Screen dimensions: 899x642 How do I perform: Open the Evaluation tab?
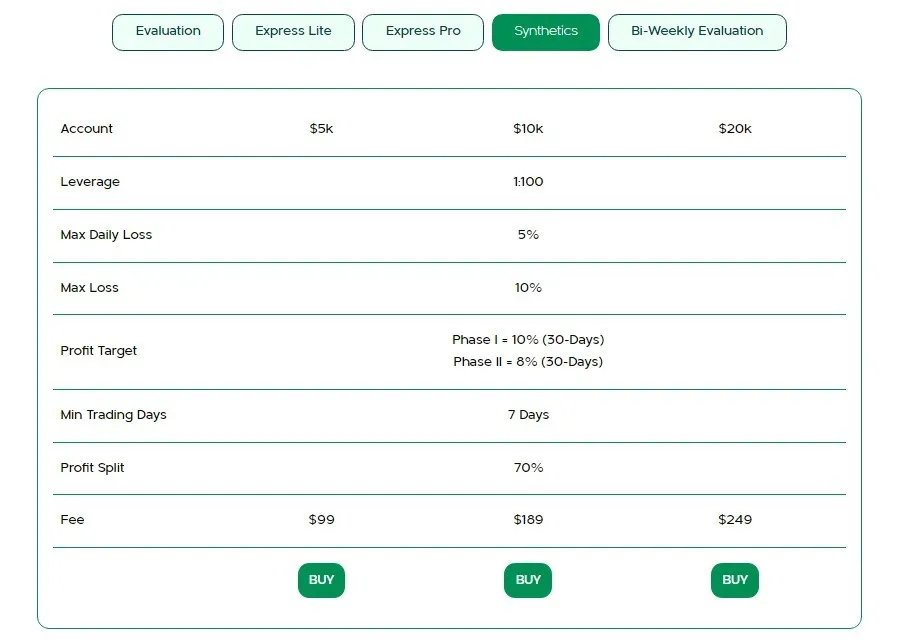pos(168,32)
